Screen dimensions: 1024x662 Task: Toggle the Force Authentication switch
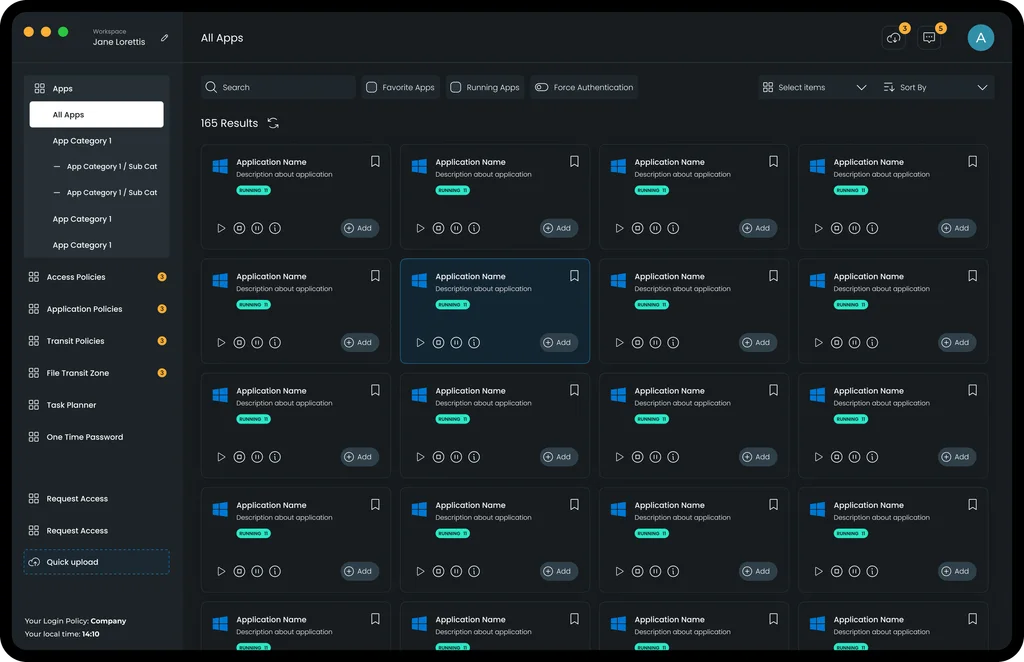tap(541, 87)
